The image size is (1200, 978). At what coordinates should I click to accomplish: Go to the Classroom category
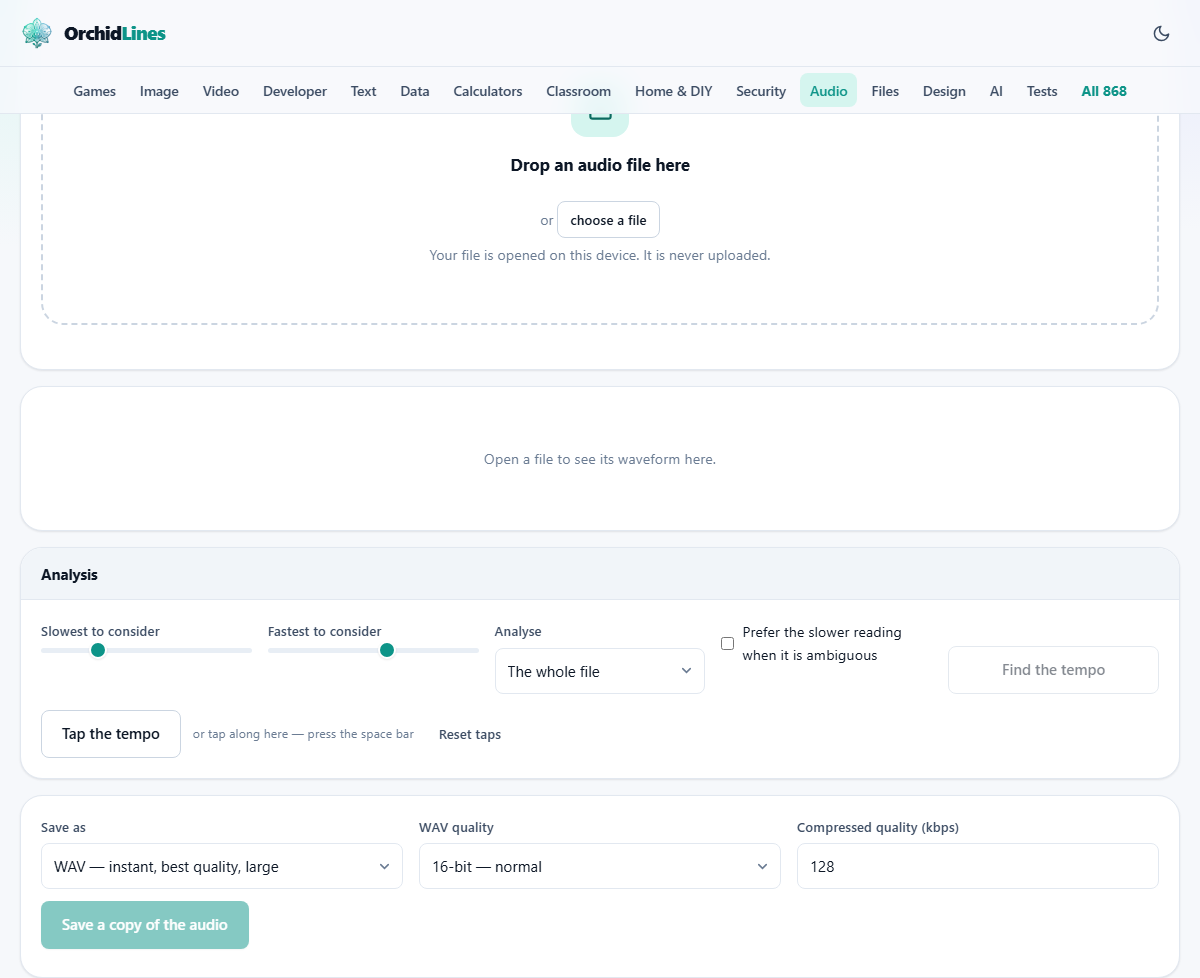point(579,91)
